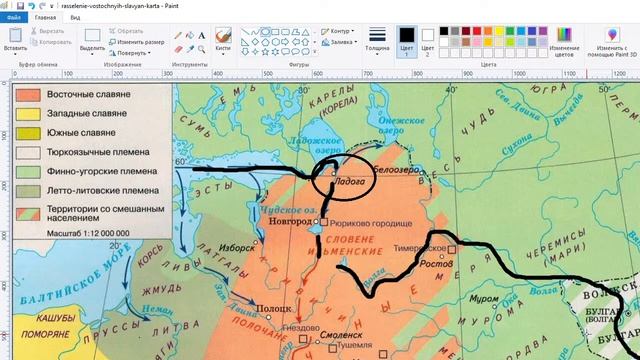Choose the Curve shape
Image resolution: width=640 pixels, height=360 pixels.
point(255,32)
